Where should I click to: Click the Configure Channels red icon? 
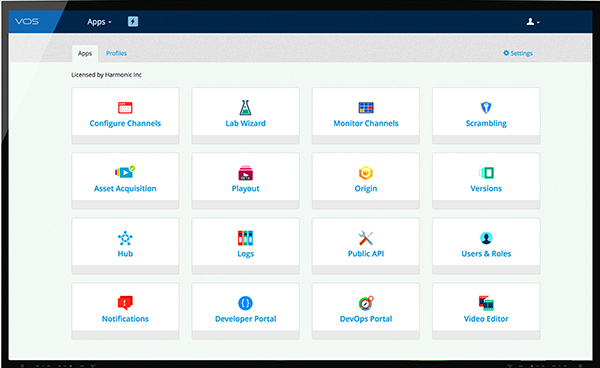click(x=125, y=108)
